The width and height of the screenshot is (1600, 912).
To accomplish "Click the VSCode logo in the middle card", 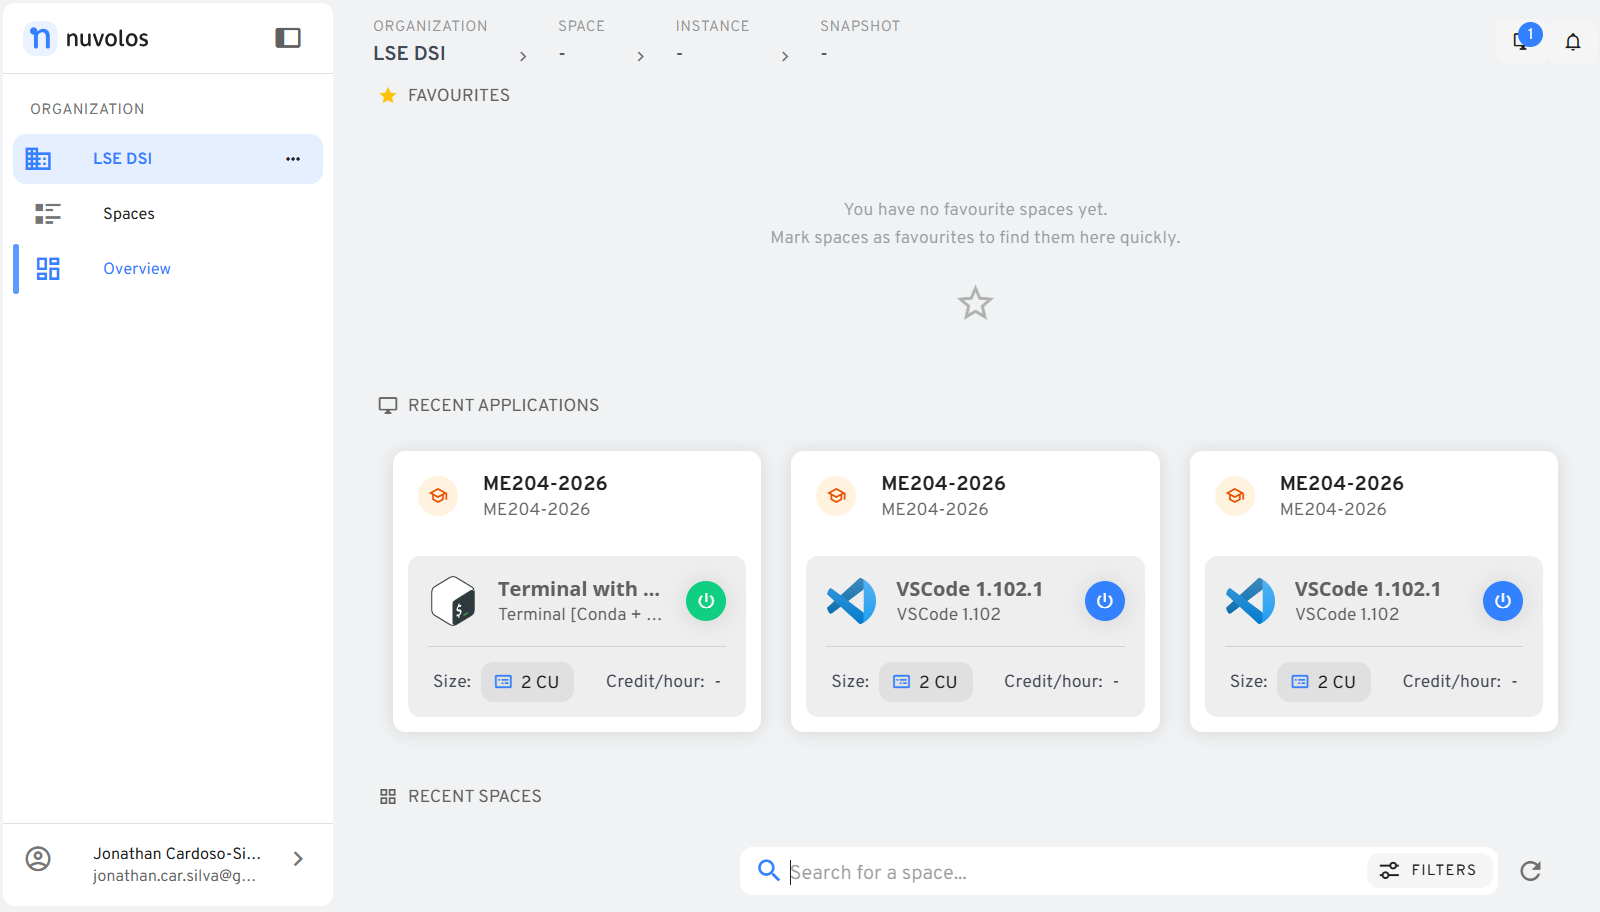I will [851, 601].
